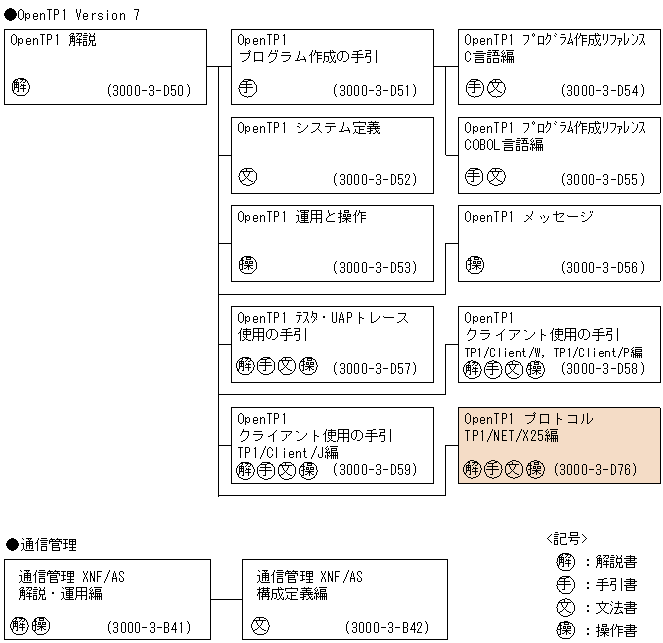Click the 文 symbol in the 構成定義編 box
Viewport: 663px width, 643px height.
point(260,626)
